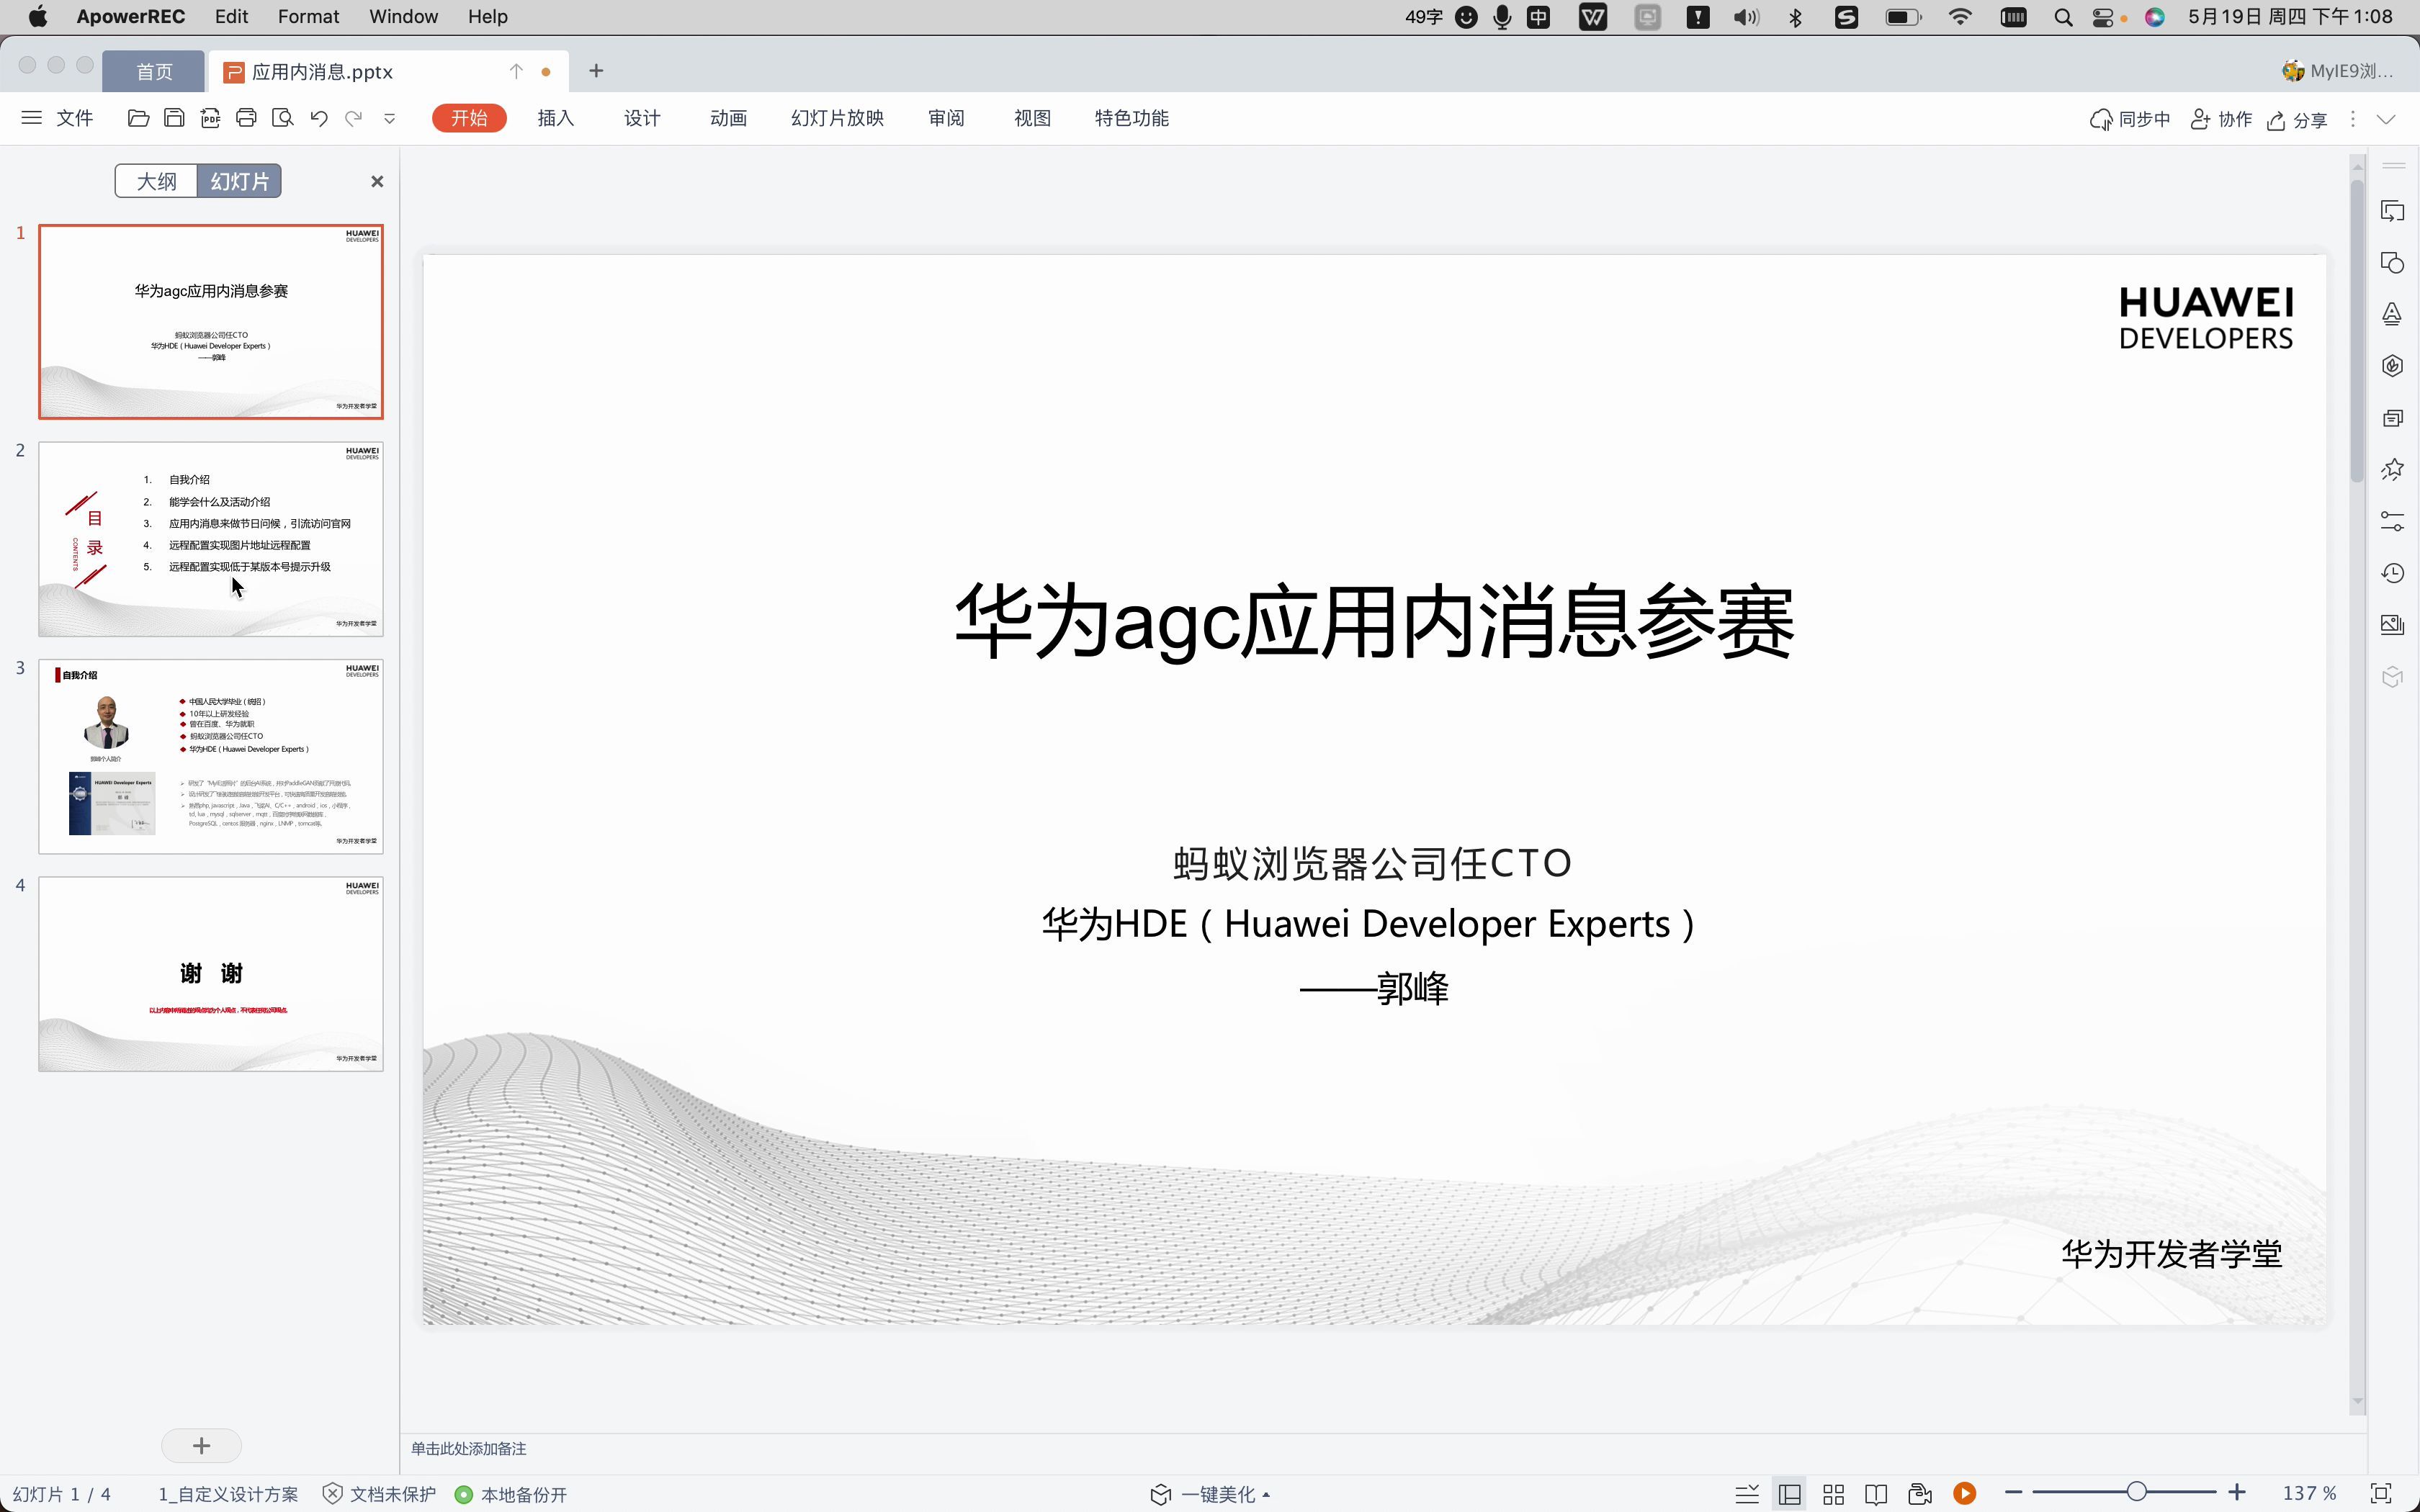Image resolution: width=2420 pixels, height=1512 pixels.
Task: Switch to the 插入 ribbon tab
Action: tap(556, 118)
